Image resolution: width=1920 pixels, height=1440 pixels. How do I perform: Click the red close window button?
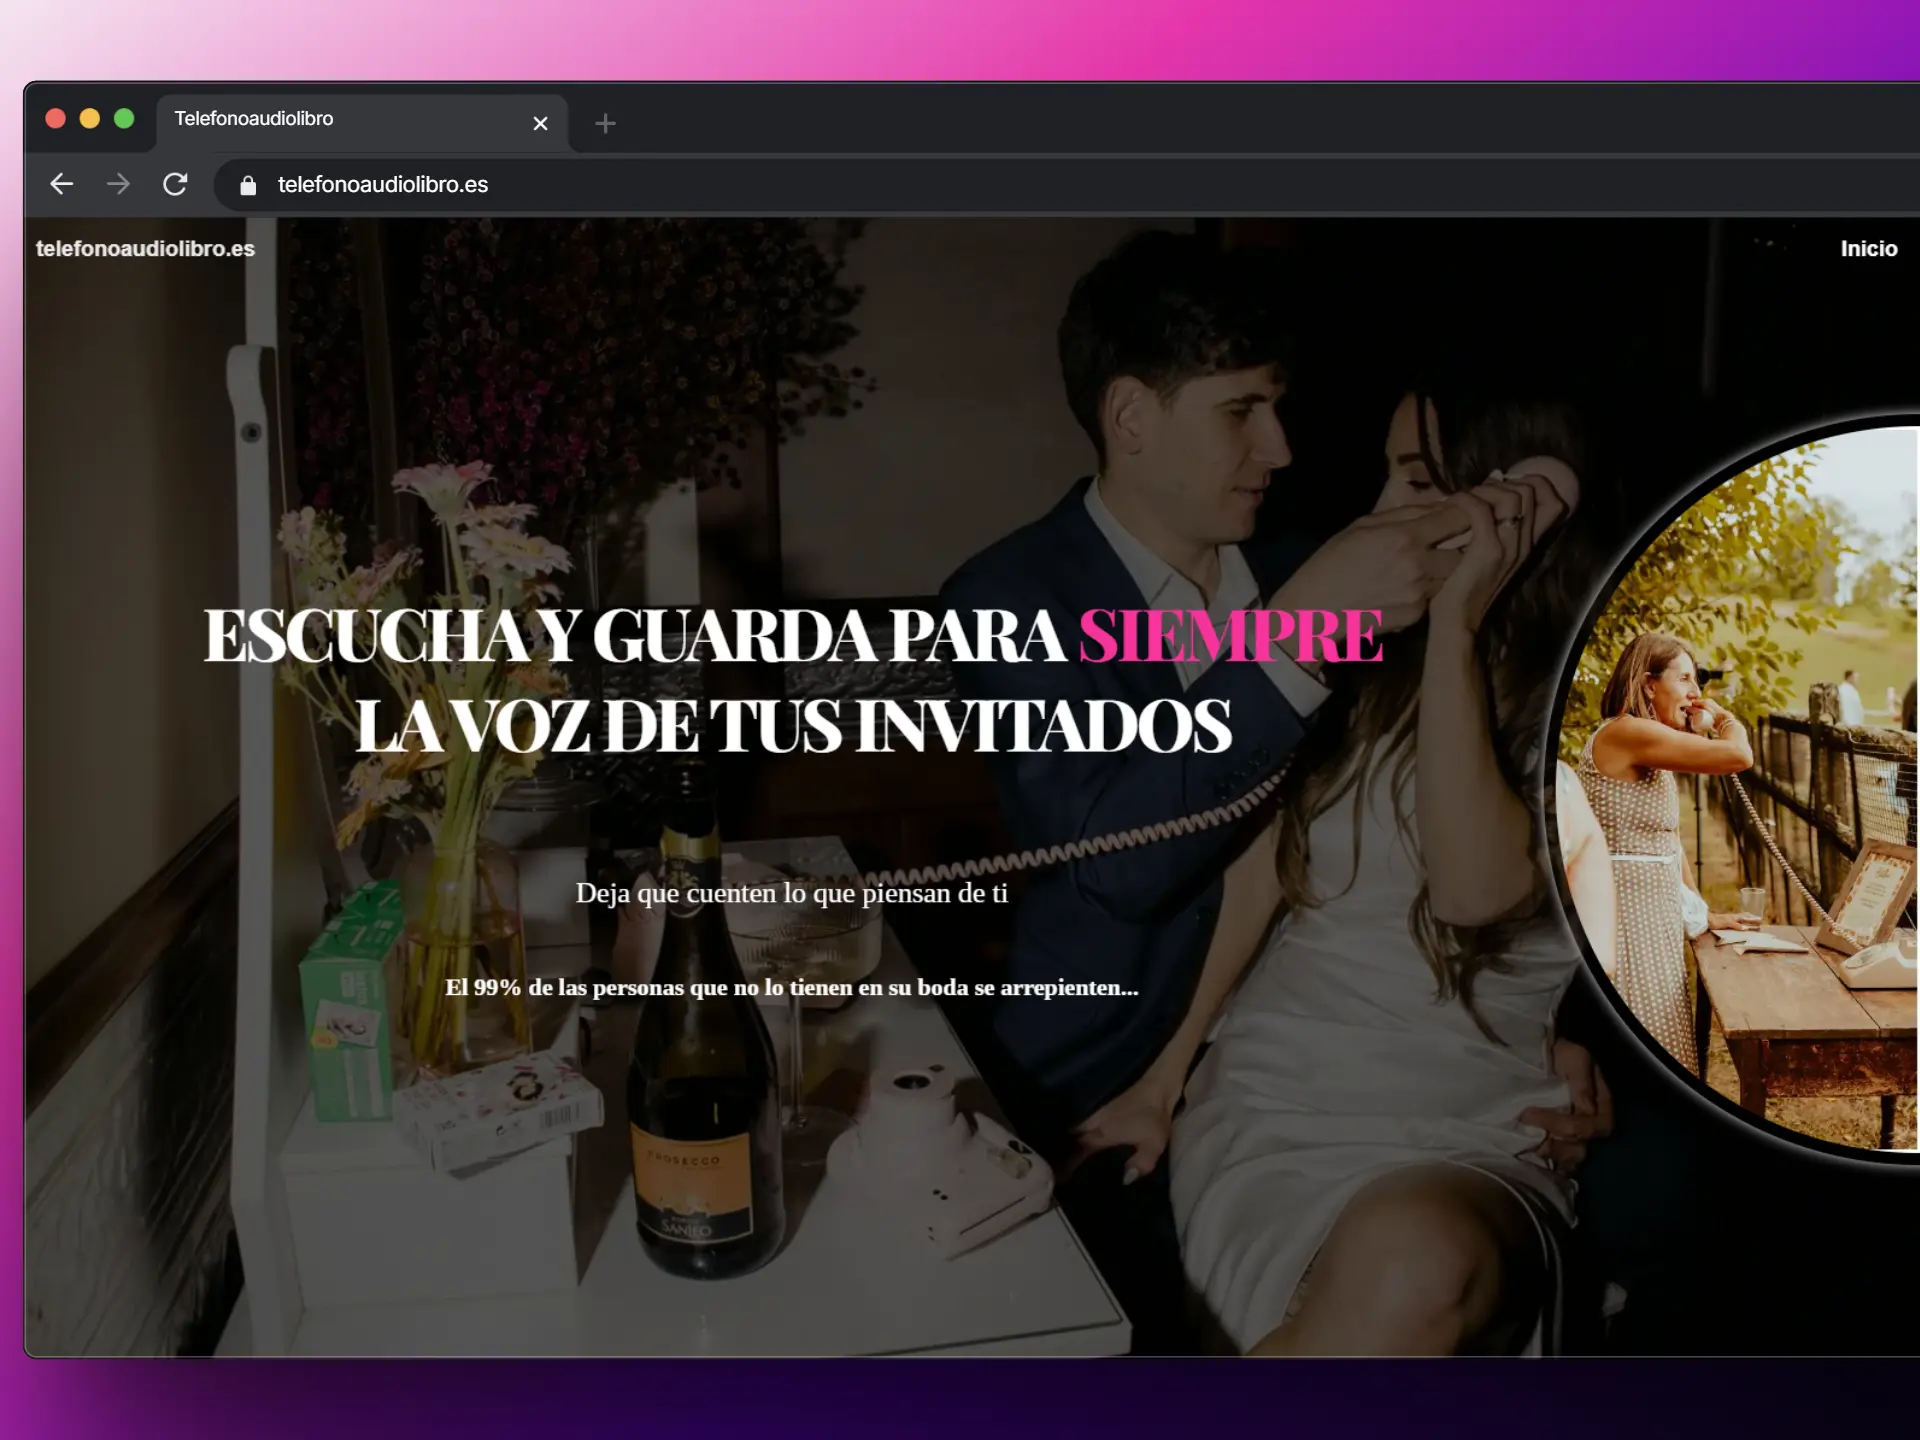click(x=54, y=117)
